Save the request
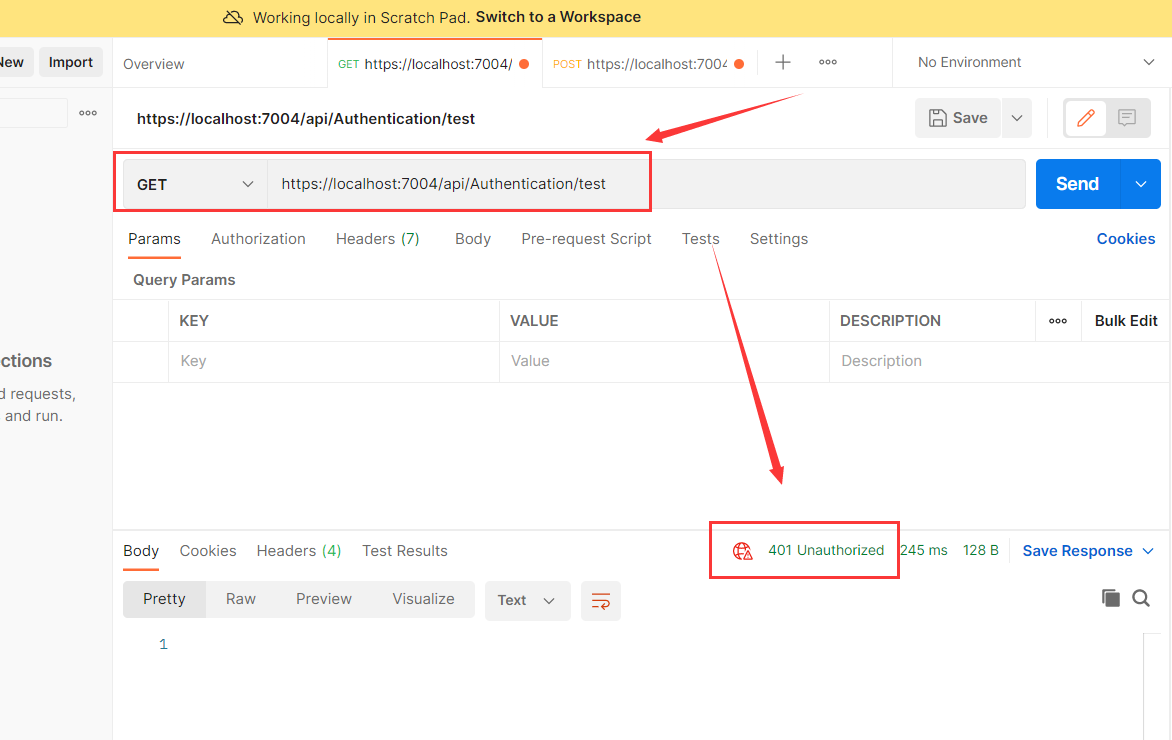This screenshot has width=1172, height=740. [x=957, y=117]
